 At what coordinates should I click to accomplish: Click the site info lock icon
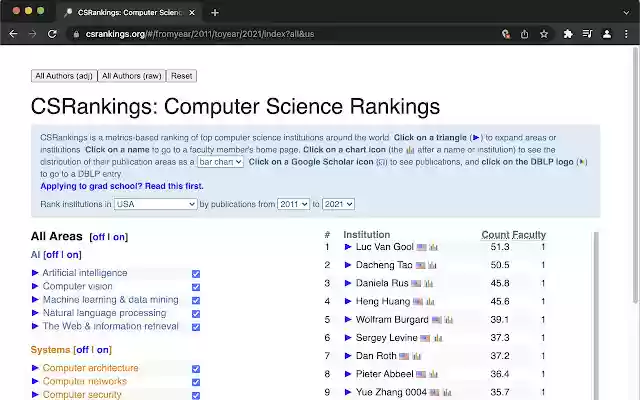[x=76, y=34]
